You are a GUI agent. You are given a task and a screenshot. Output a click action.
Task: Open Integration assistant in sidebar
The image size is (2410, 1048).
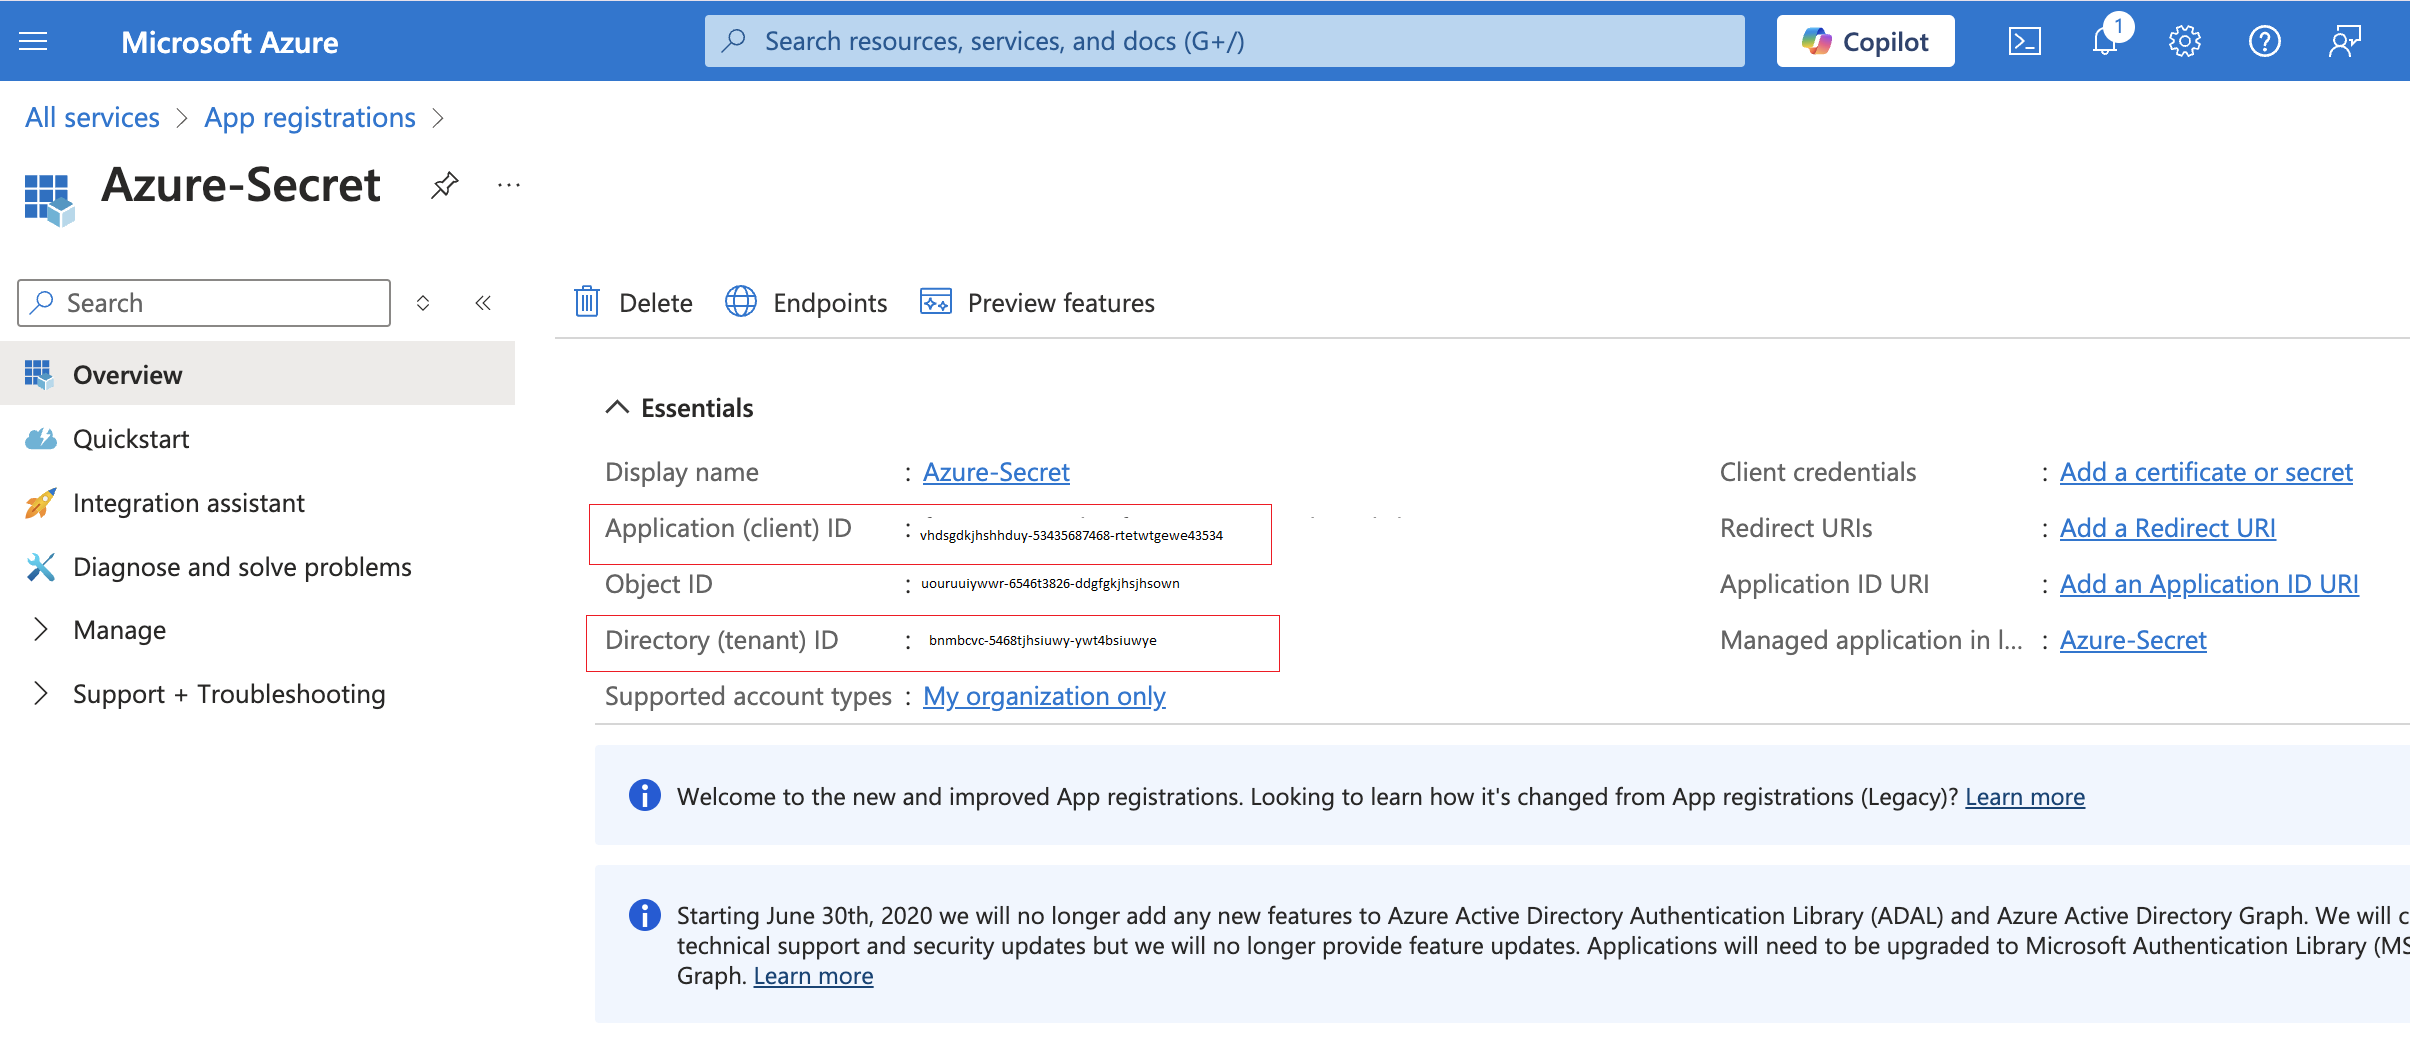pyautogui.click(x=188, y=503)
